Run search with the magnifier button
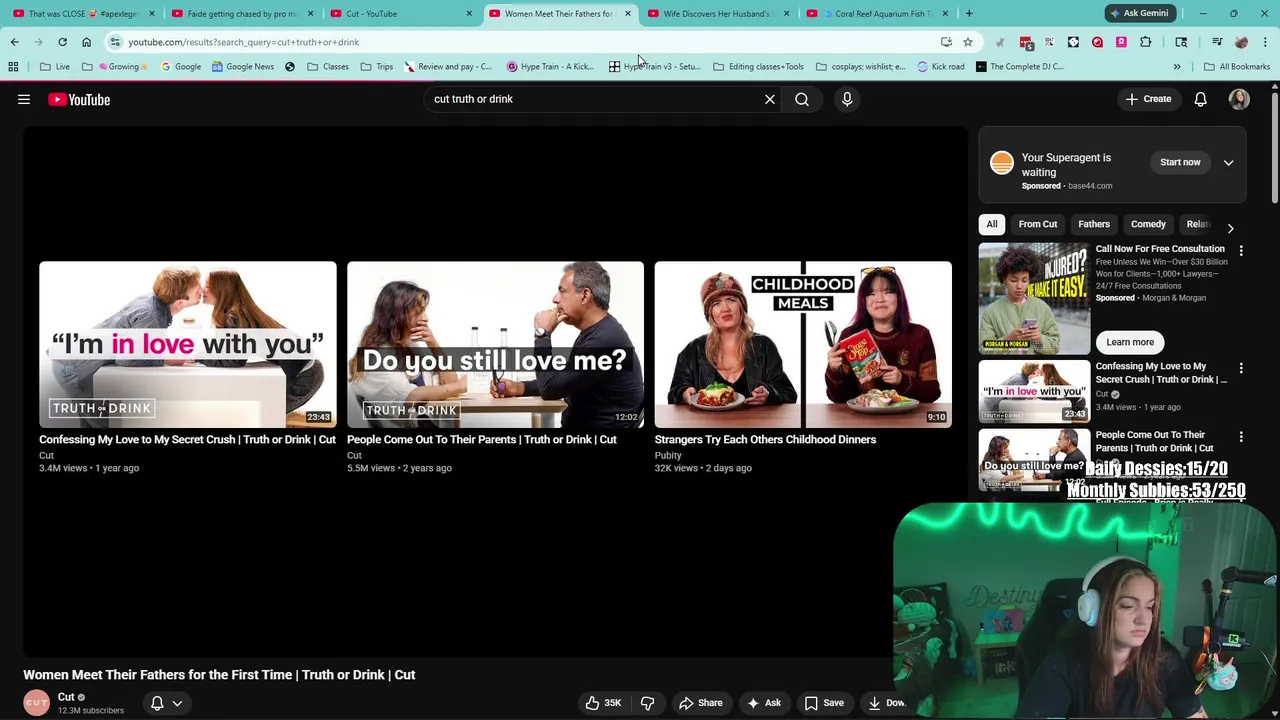The height and width of the screenshot is (720, 1280). click(802, 99)
